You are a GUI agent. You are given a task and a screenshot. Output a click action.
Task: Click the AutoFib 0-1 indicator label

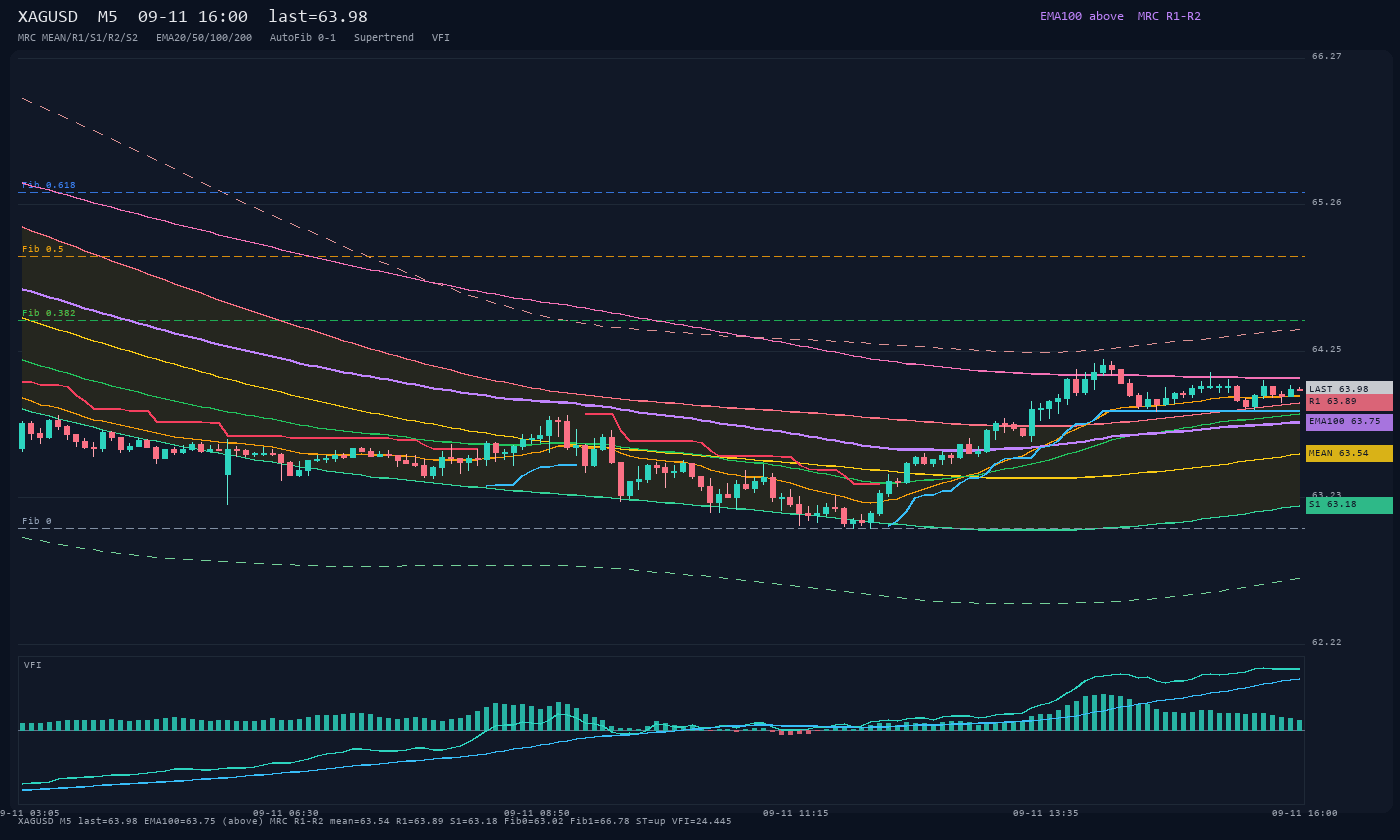(303, 38)
